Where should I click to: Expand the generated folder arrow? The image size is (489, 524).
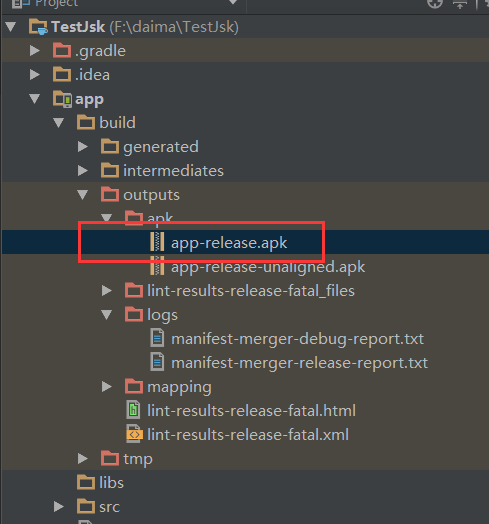[x=83, y=147]
